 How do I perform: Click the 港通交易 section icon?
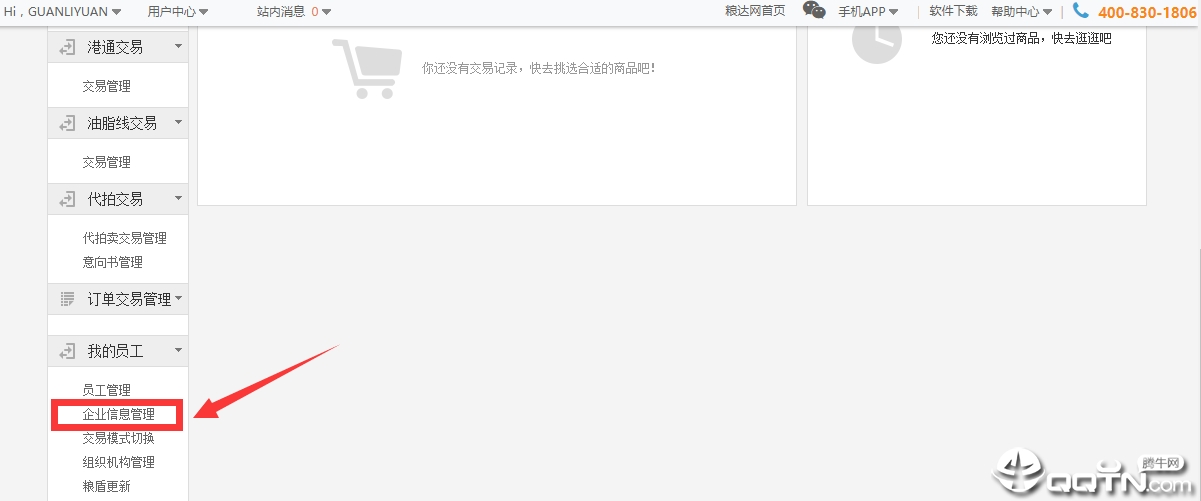click(x=67, y=47)
